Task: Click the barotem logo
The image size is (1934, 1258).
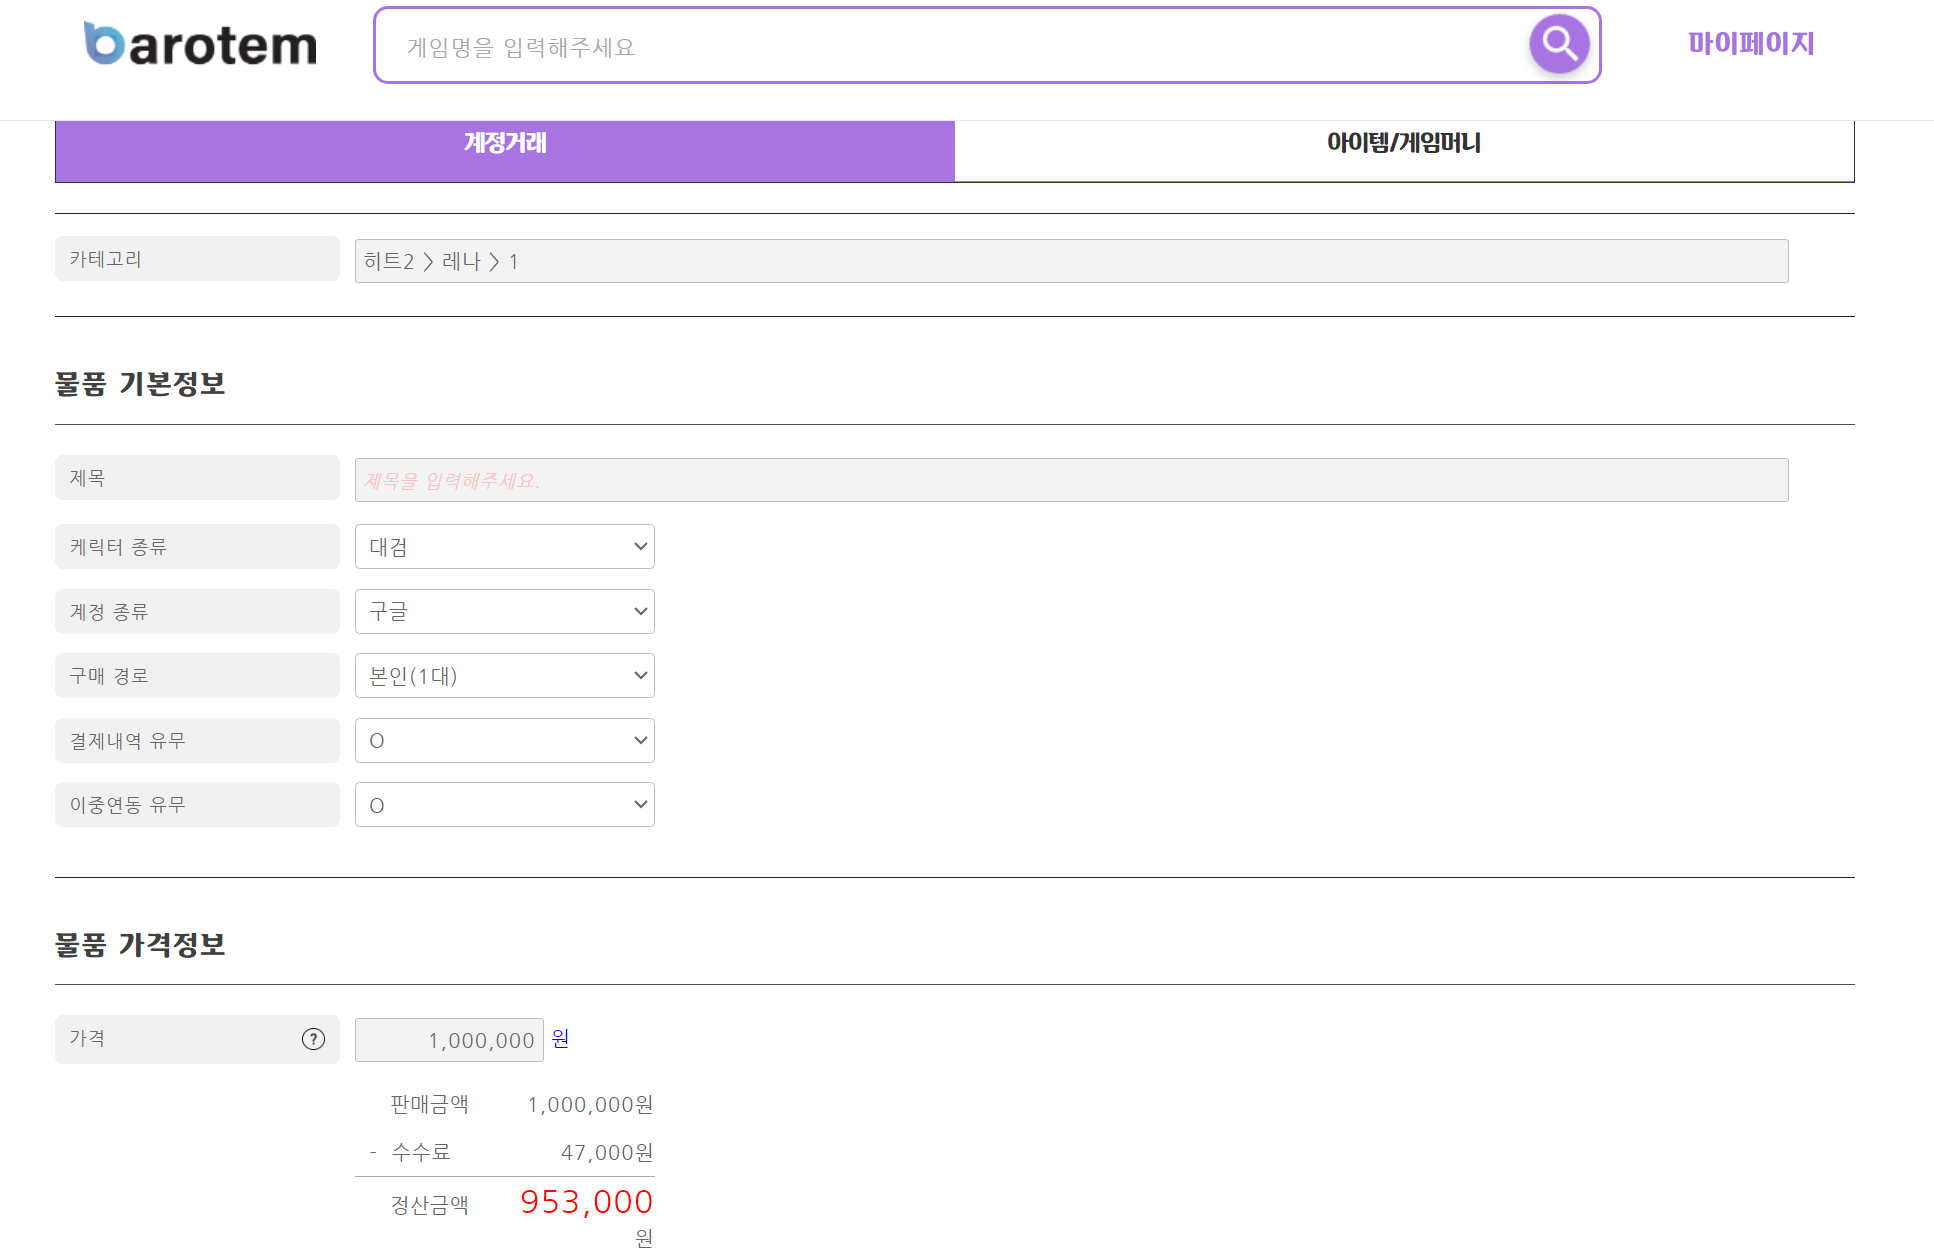Action: [x=200, y=45]
